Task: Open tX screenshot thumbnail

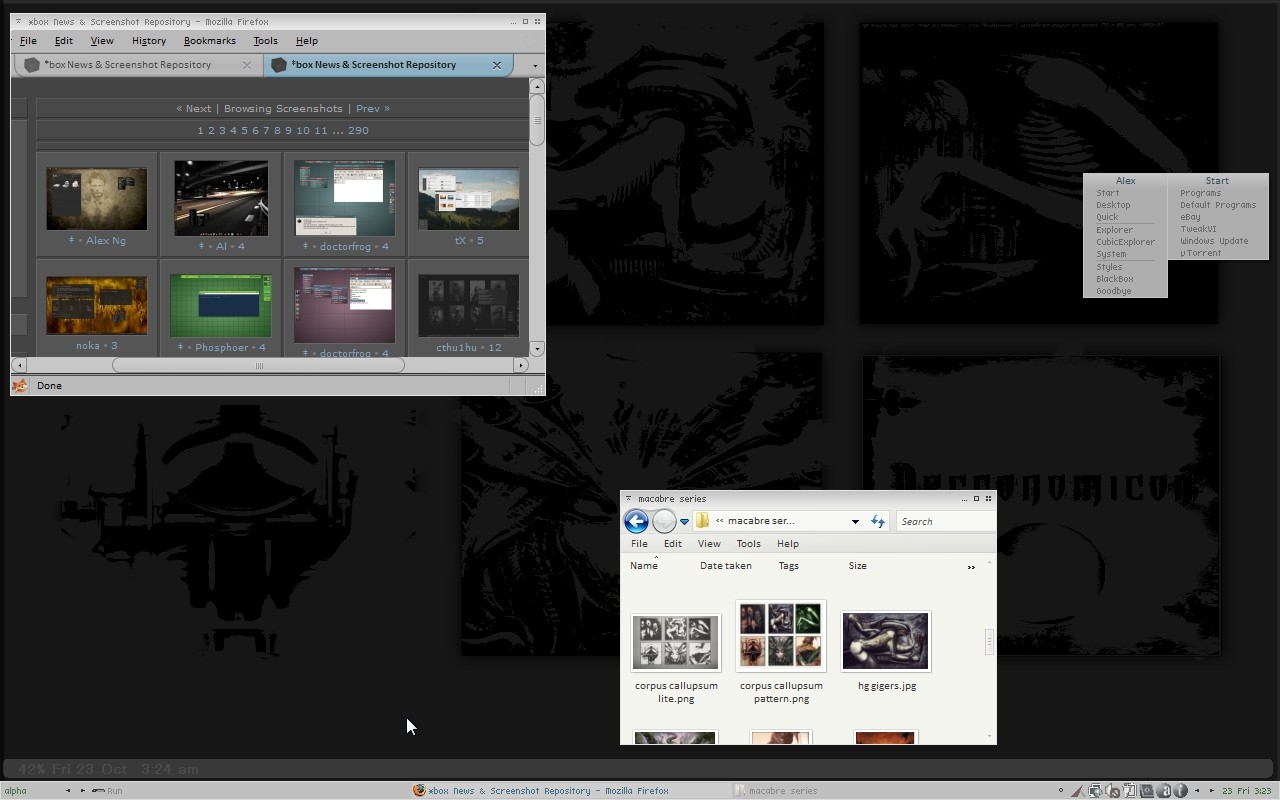Action: pyautogui.click(x=469, y=199)
